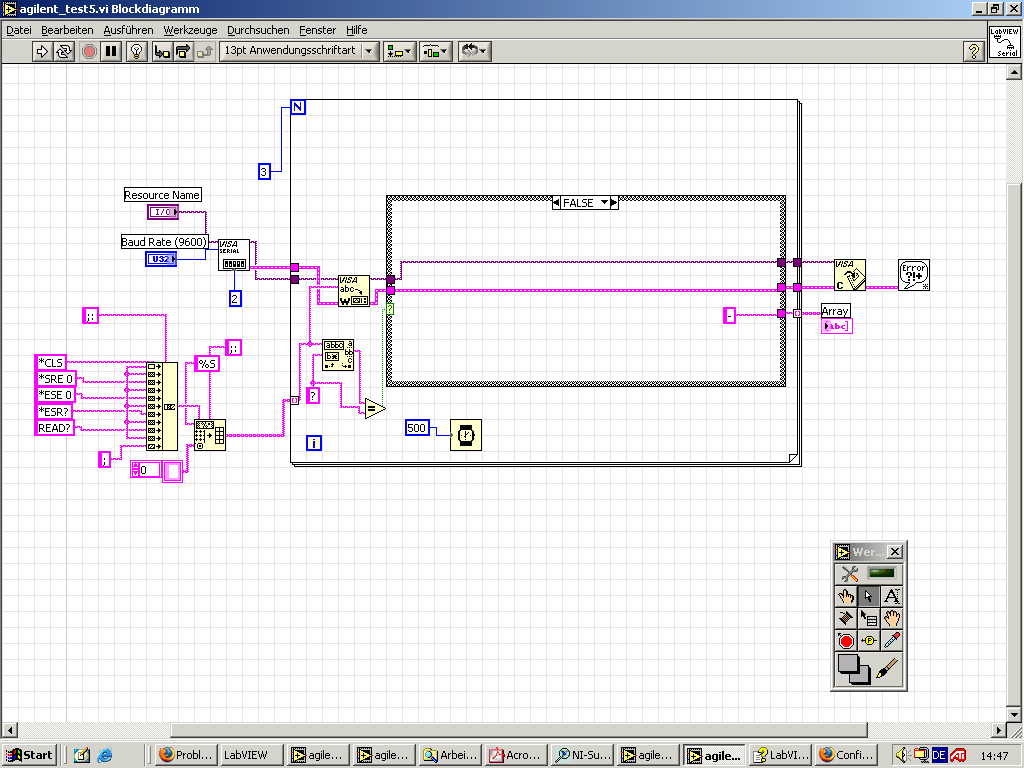The image size is (1024, 768).
Task: Select the text labeling tool
Action: [892, 596]
